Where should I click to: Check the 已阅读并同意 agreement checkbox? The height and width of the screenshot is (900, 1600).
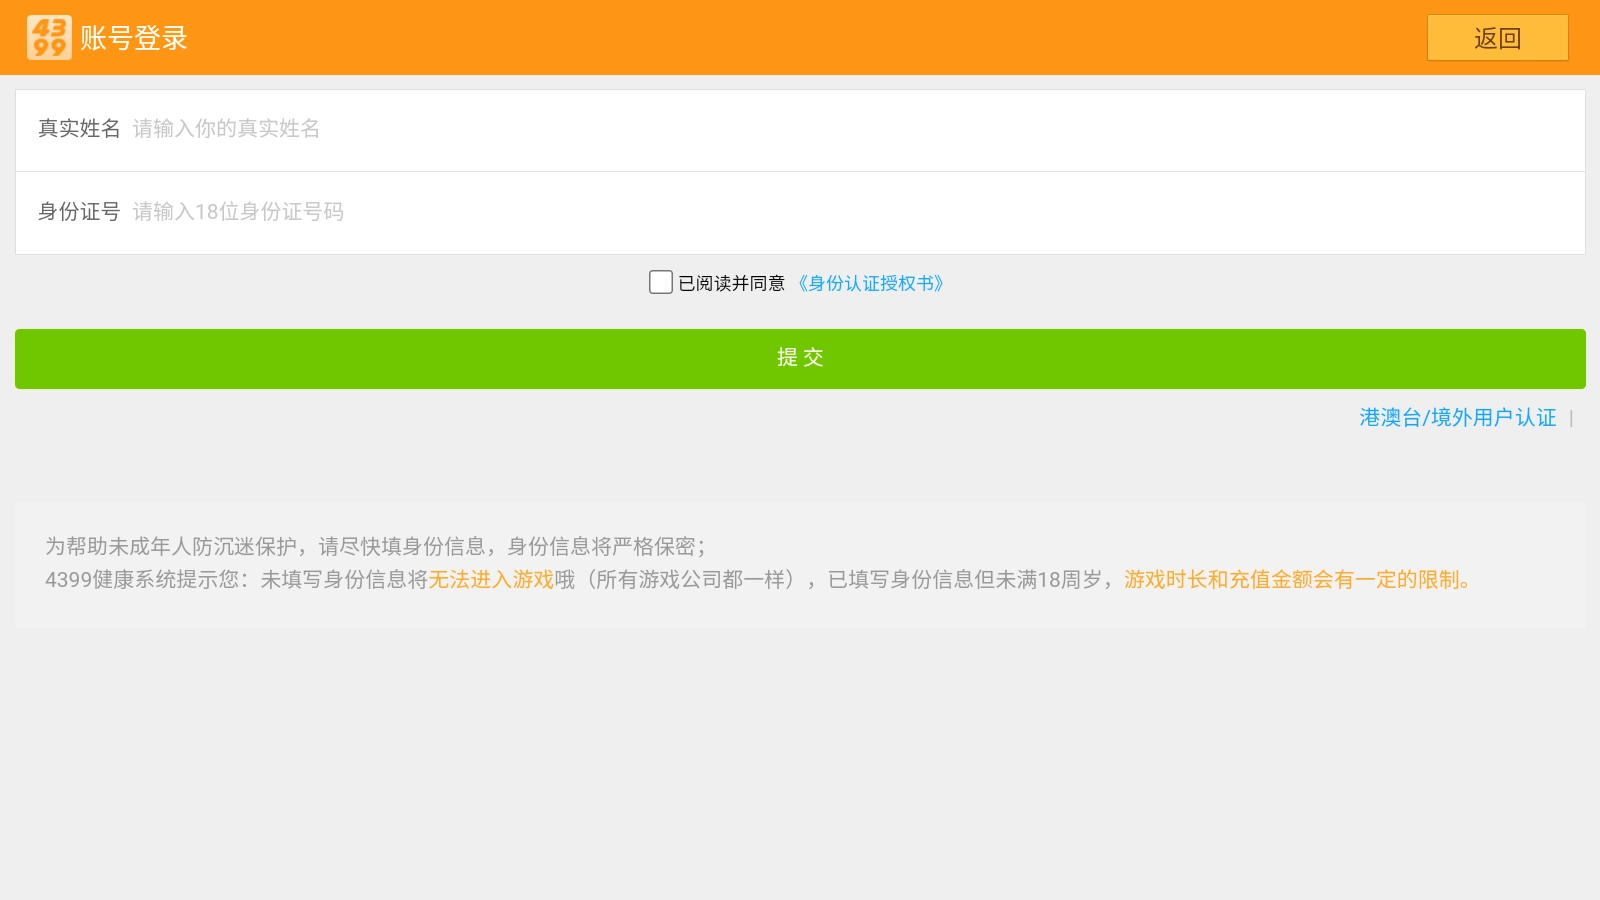pyautogui.click(x=659, y=282)
